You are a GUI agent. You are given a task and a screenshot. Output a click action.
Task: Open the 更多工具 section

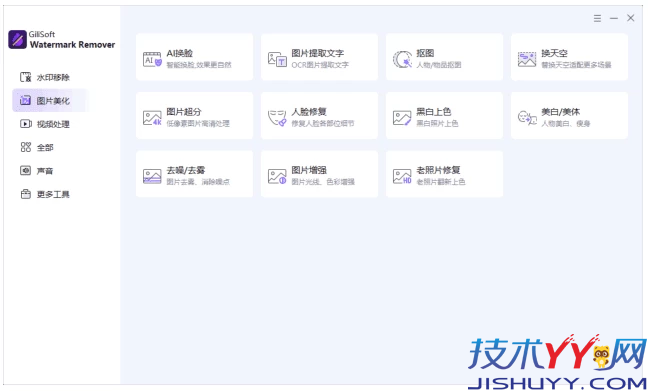50,194
